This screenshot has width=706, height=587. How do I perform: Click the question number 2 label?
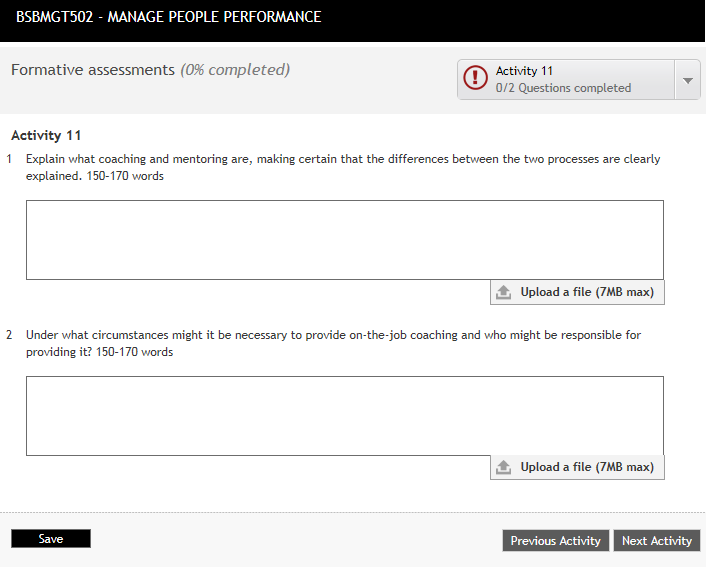coord(10,335)
